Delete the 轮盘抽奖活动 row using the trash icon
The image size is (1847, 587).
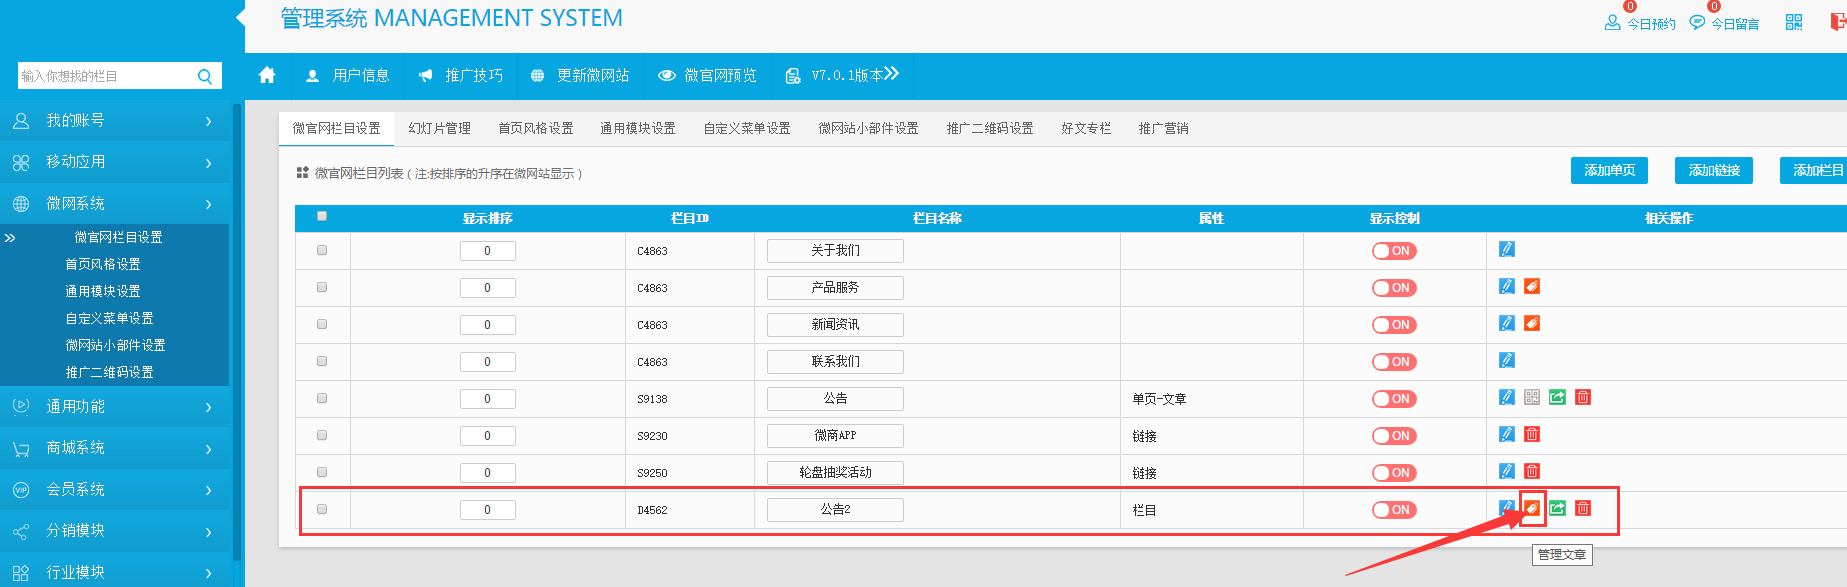pos(1531,471)
